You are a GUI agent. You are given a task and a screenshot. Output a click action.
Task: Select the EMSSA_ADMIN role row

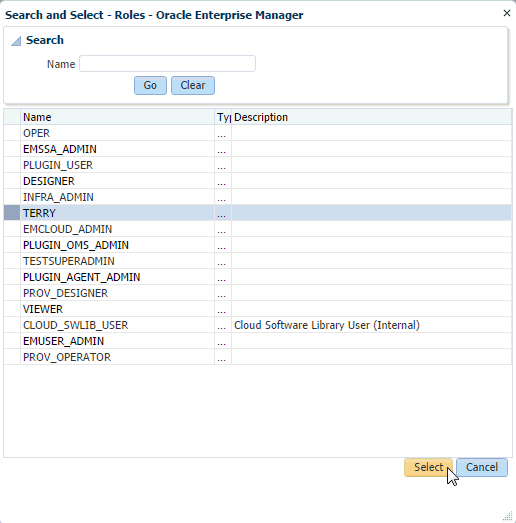pos(257,149)
